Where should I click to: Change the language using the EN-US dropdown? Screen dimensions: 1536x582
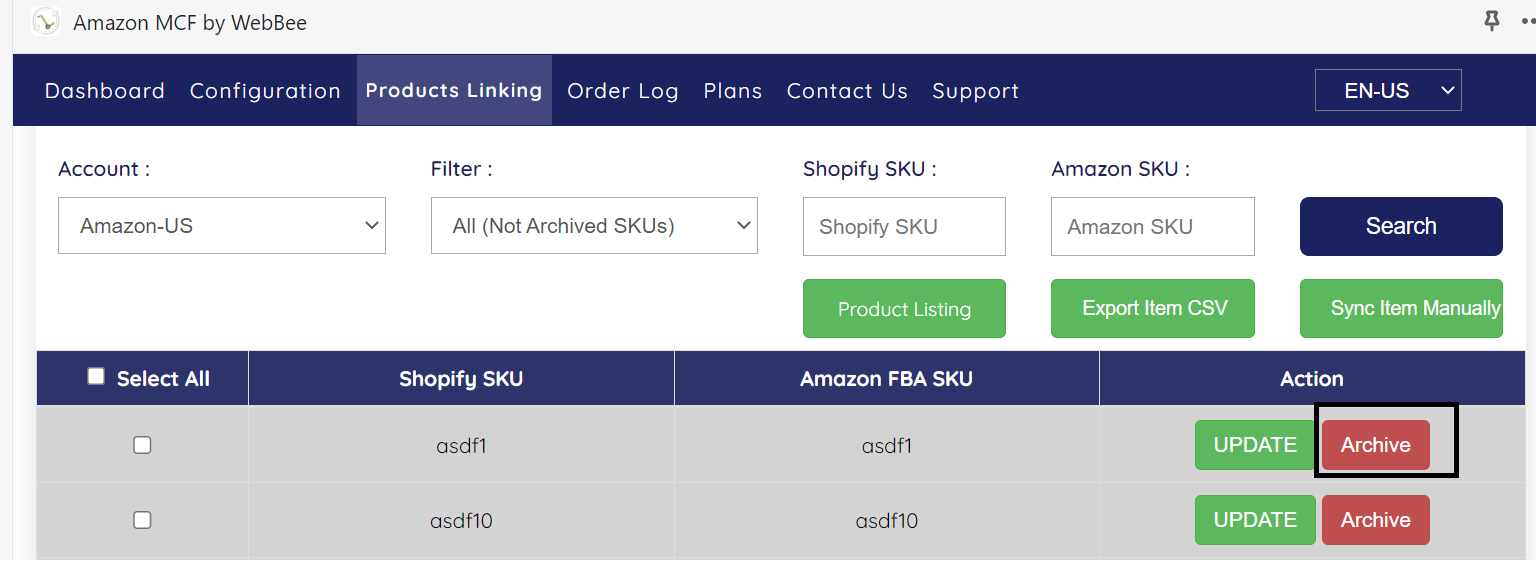tap(1388, 90)
